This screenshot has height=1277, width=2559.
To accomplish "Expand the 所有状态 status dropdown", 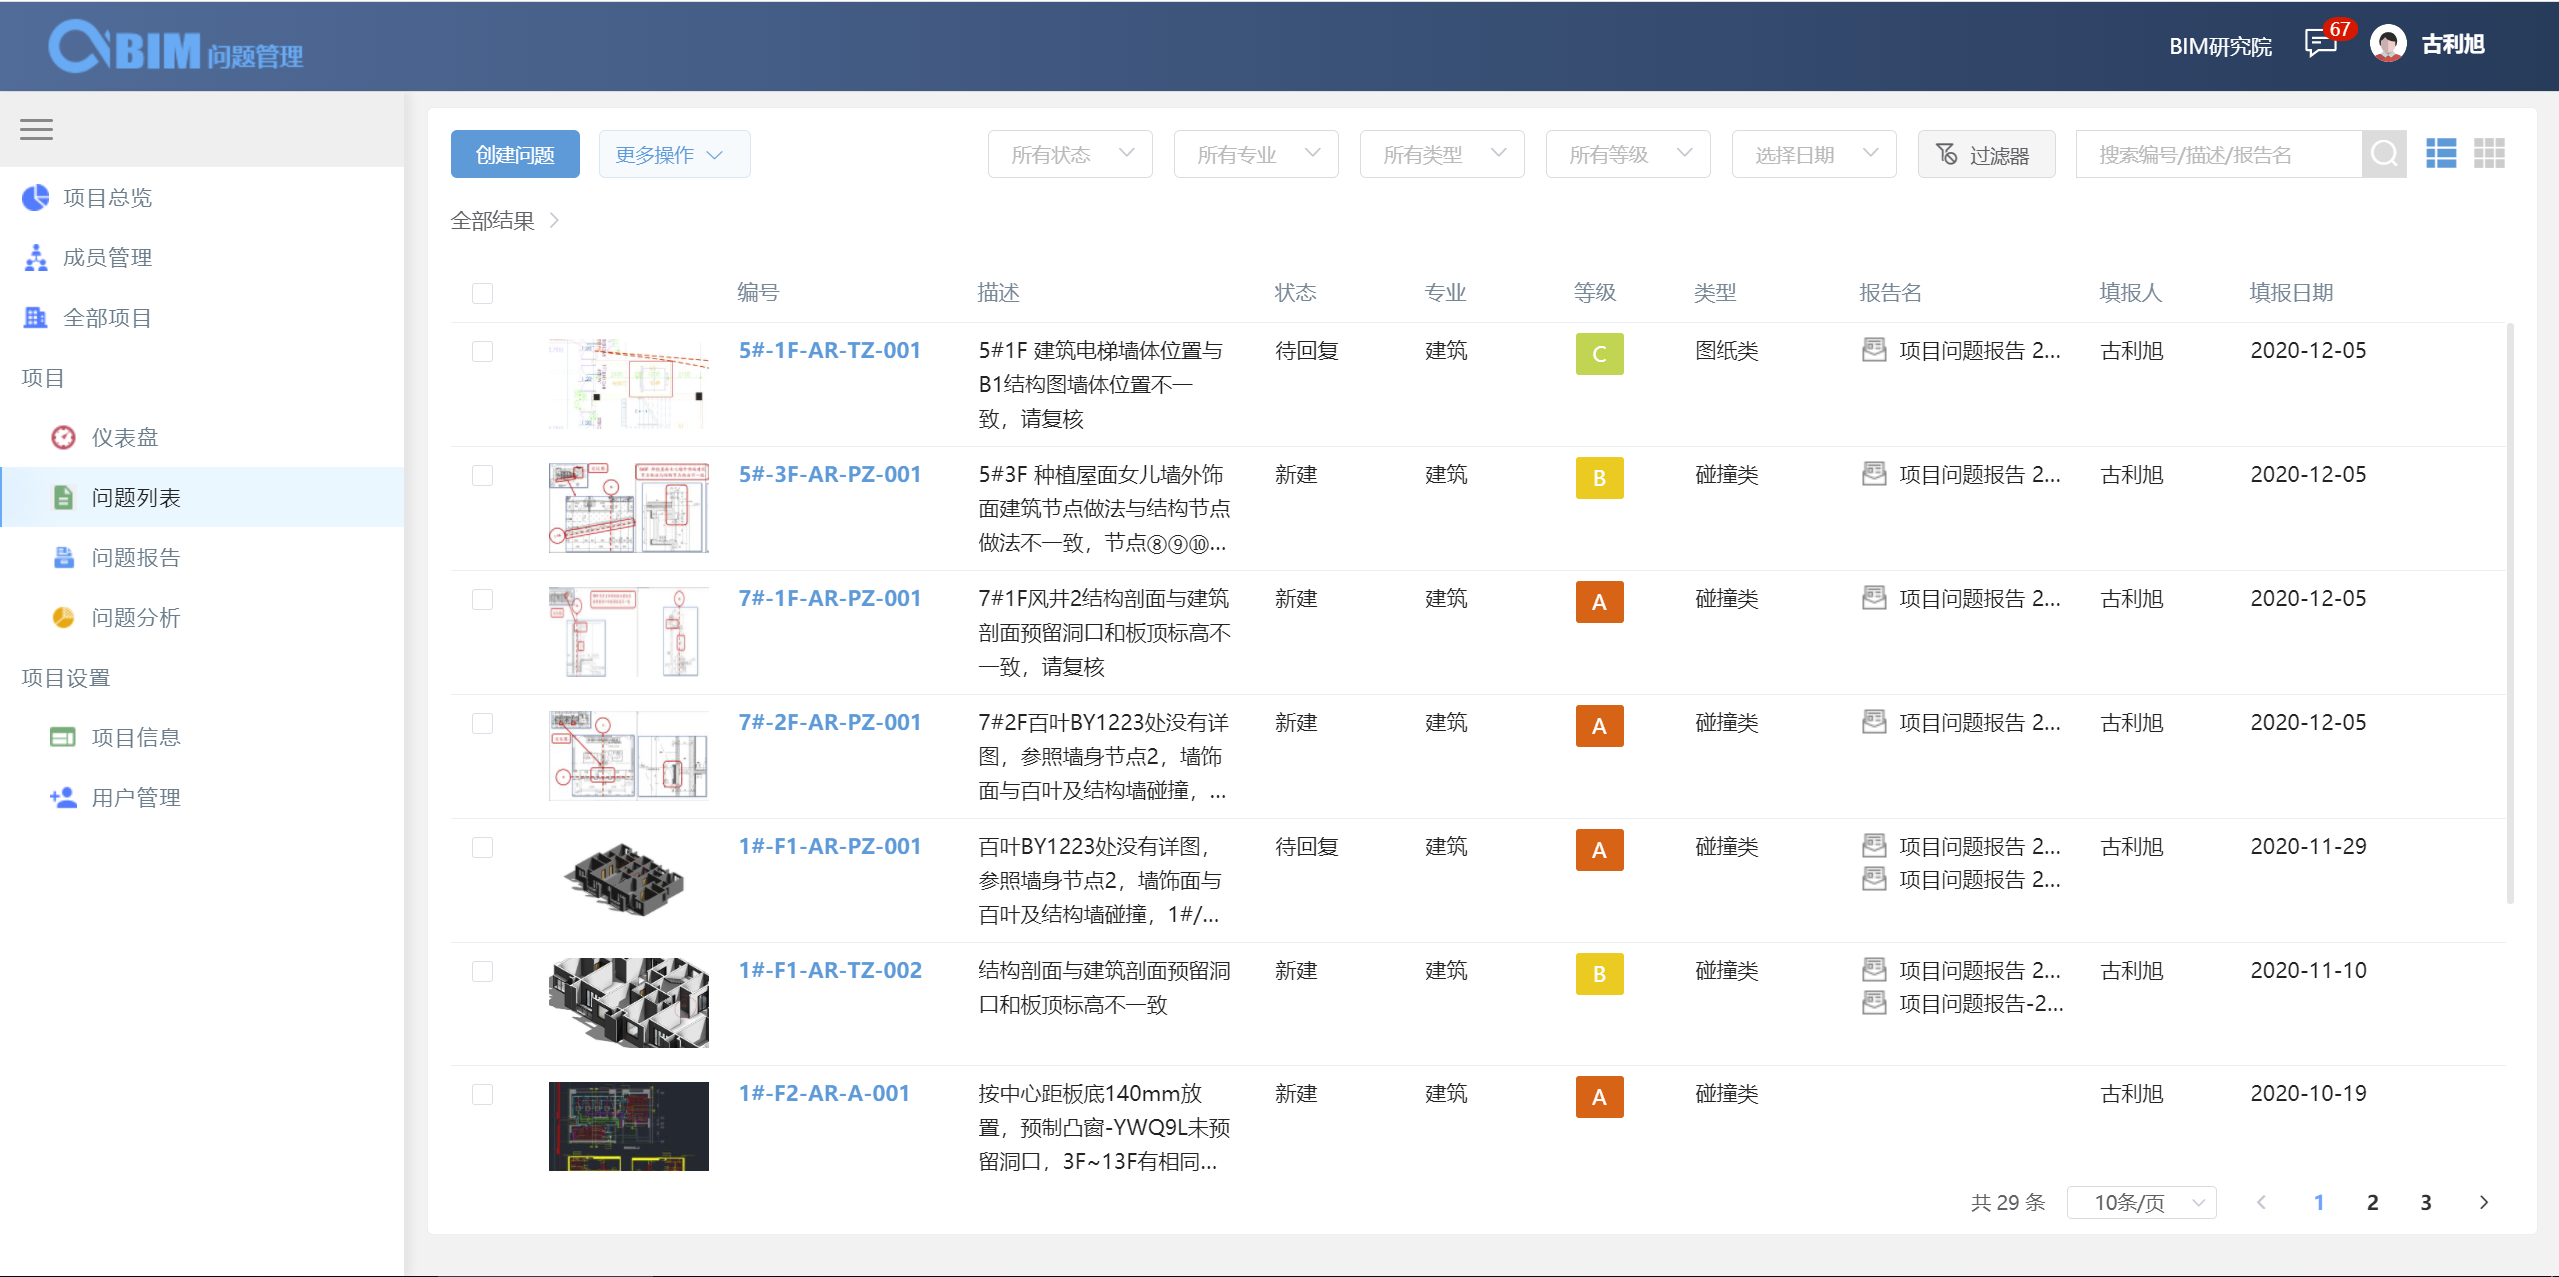I will pos(1069,154).
